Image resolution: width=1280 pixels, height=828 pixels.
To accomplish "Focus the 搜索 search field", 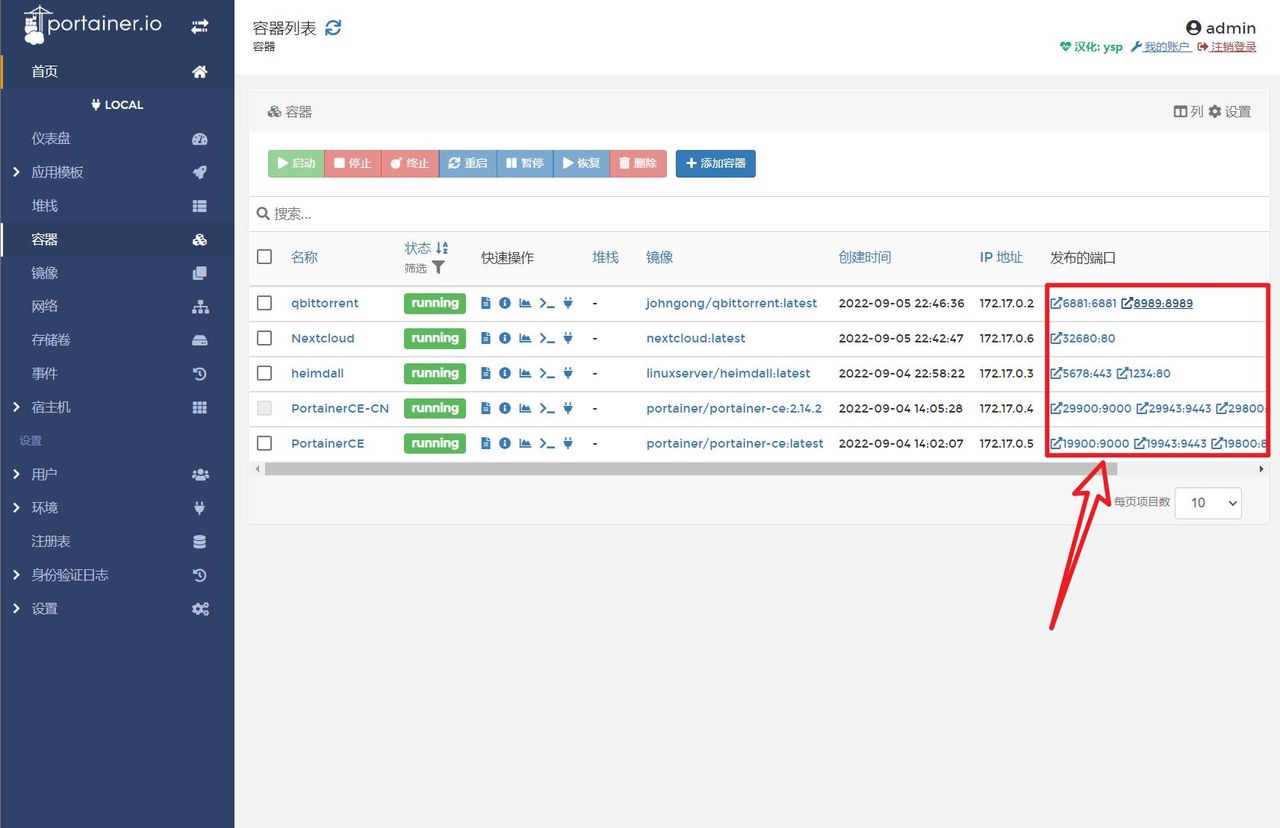I will [x=760, y=214].
